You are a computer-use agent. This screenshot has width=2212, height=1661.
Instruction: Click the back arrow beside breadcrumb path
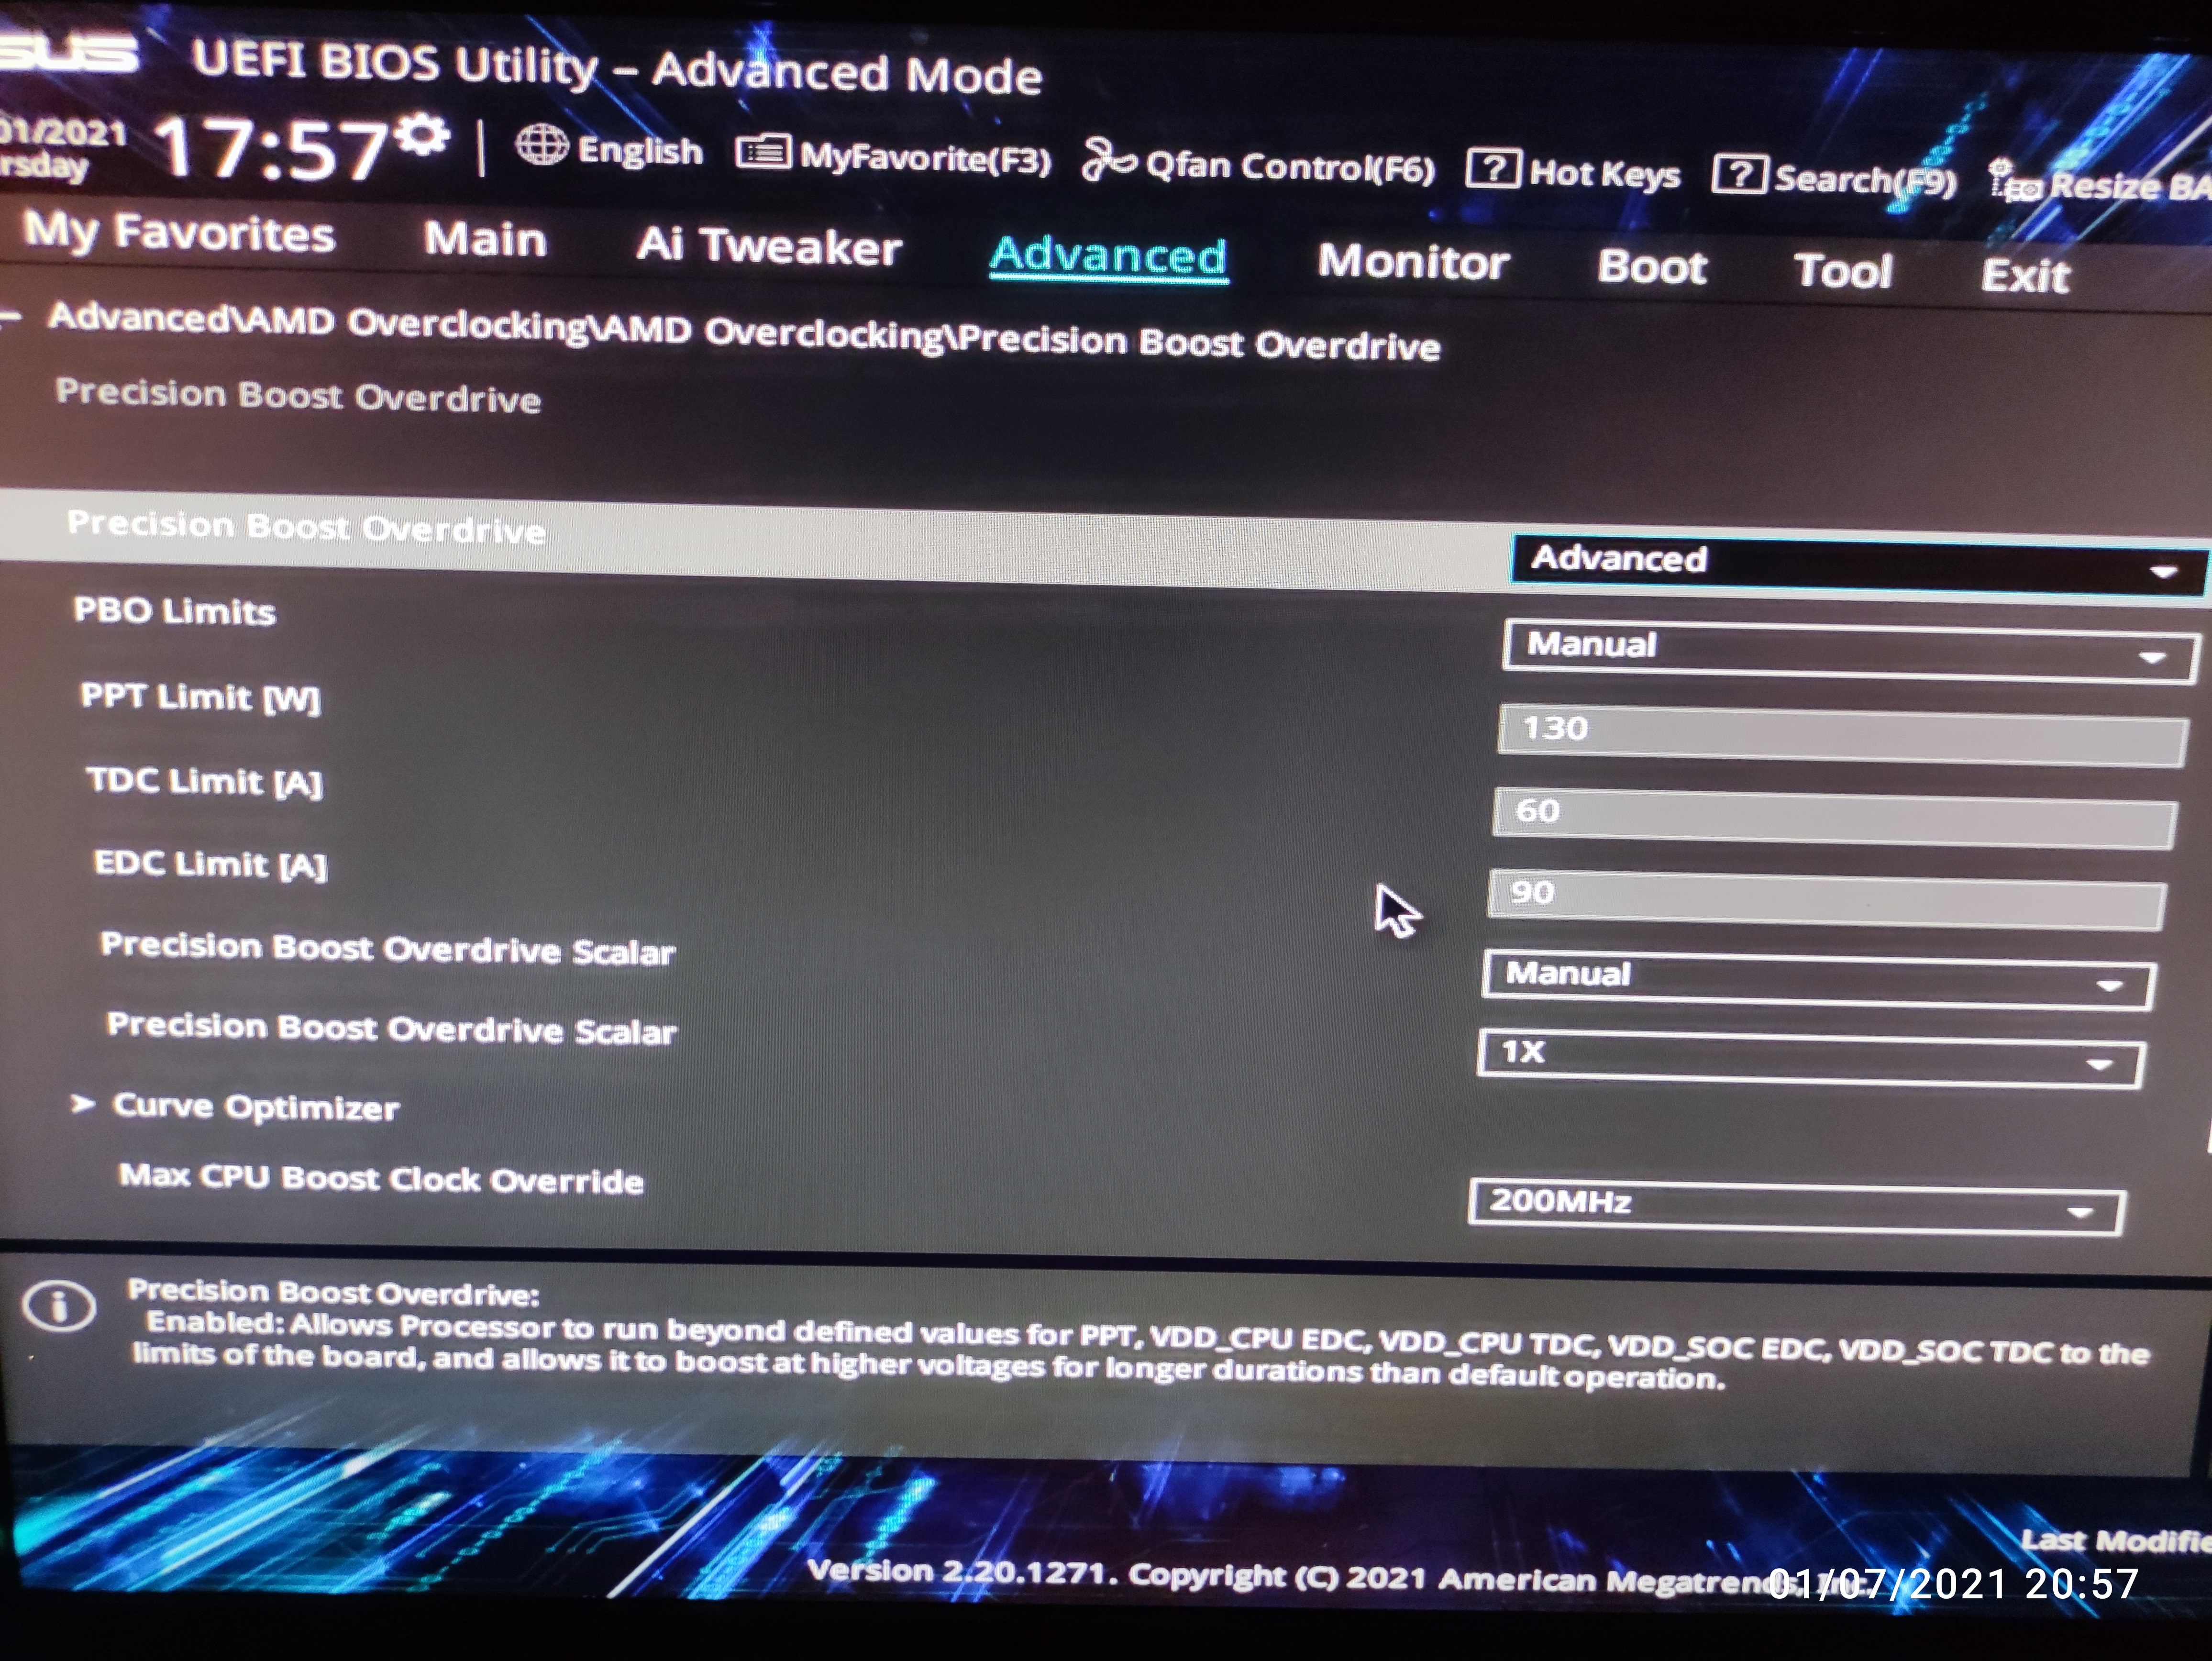click(10, 317)
